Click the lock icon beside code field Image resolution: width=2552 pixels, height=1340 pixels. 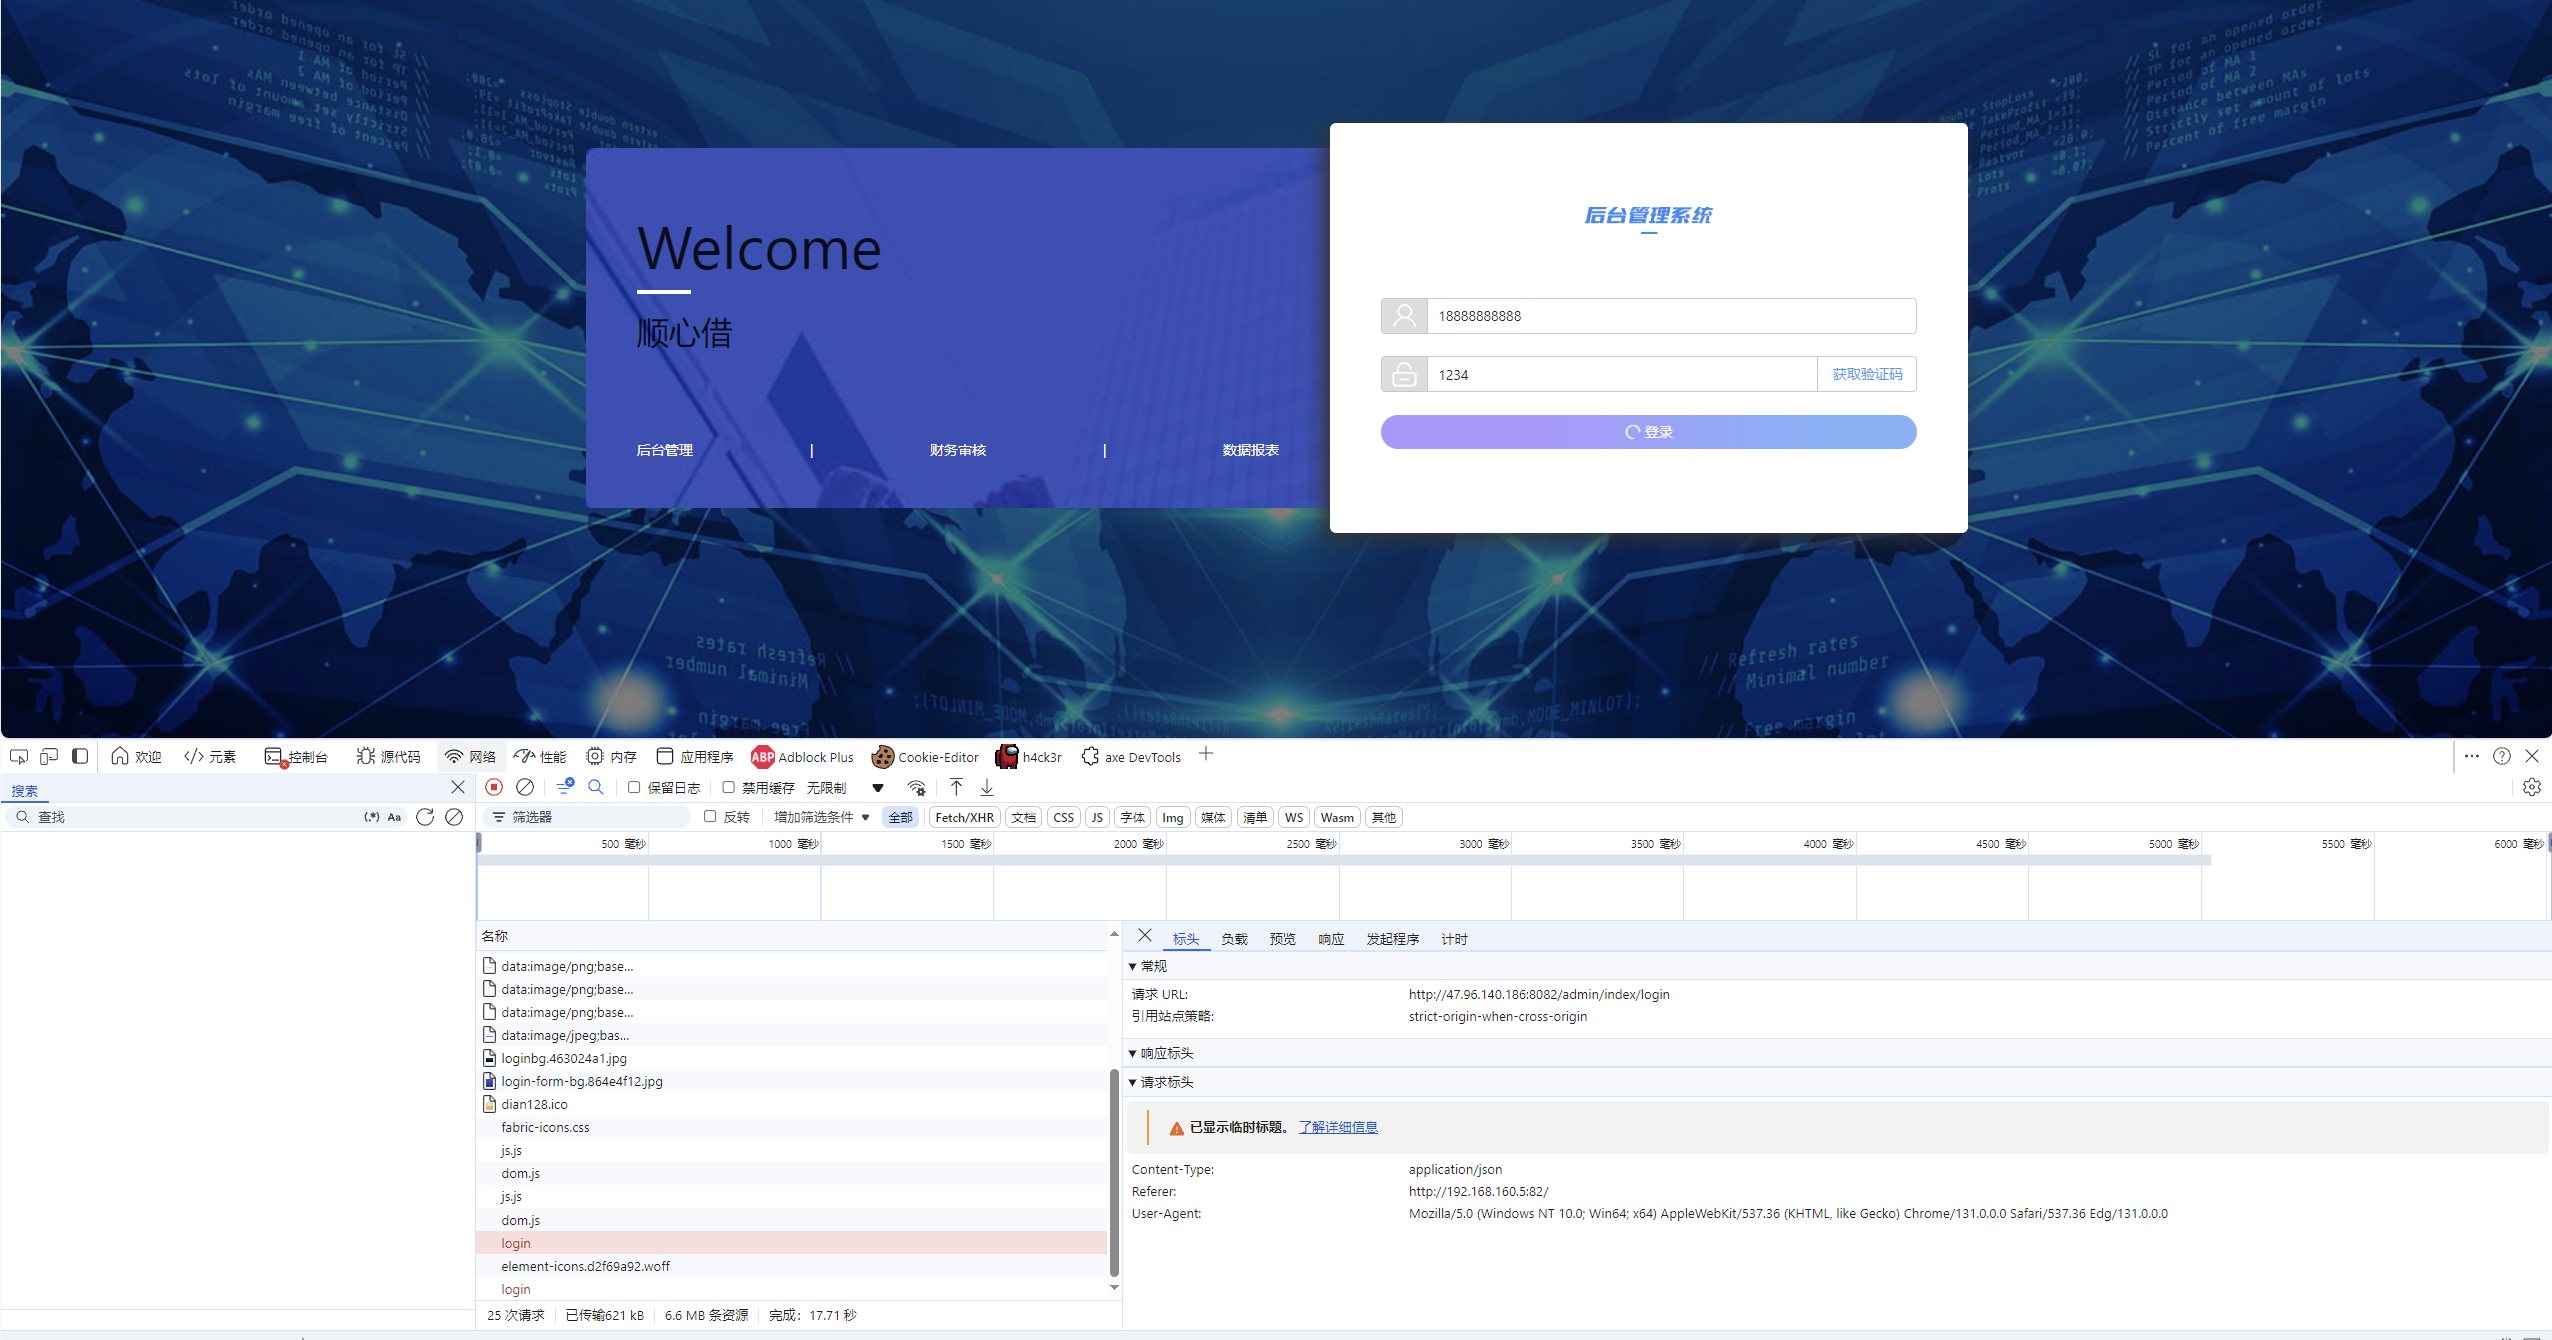click(1404, 375)
